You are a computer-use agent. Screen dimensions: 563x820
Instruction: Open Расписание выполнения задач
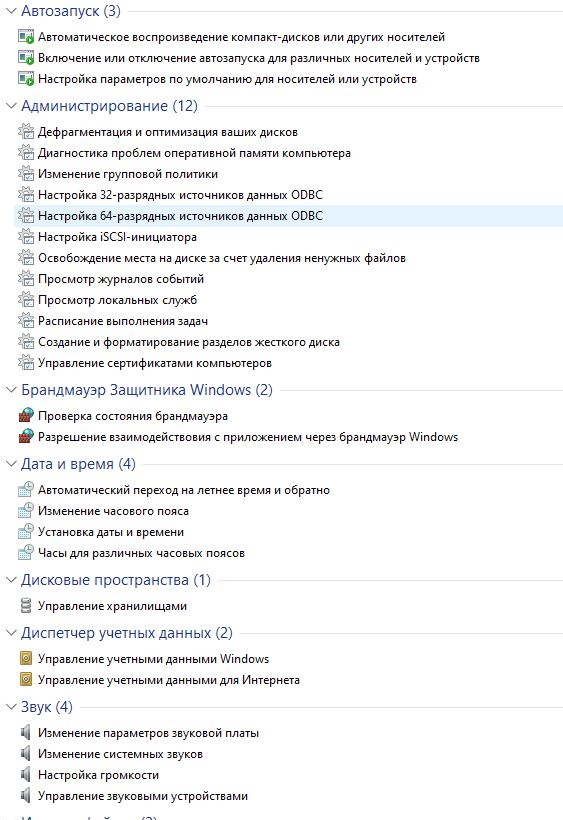[123, 321]
